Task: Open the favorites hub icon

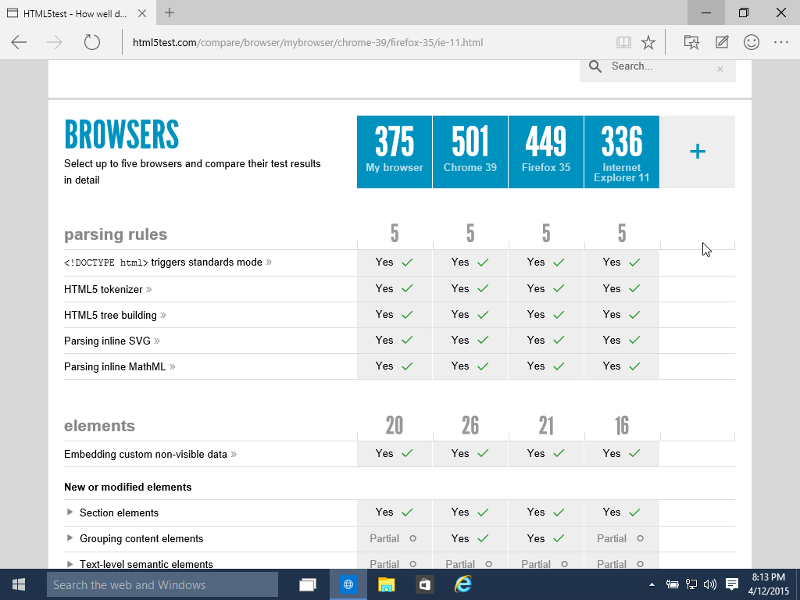Action: [x=691, y=42]
